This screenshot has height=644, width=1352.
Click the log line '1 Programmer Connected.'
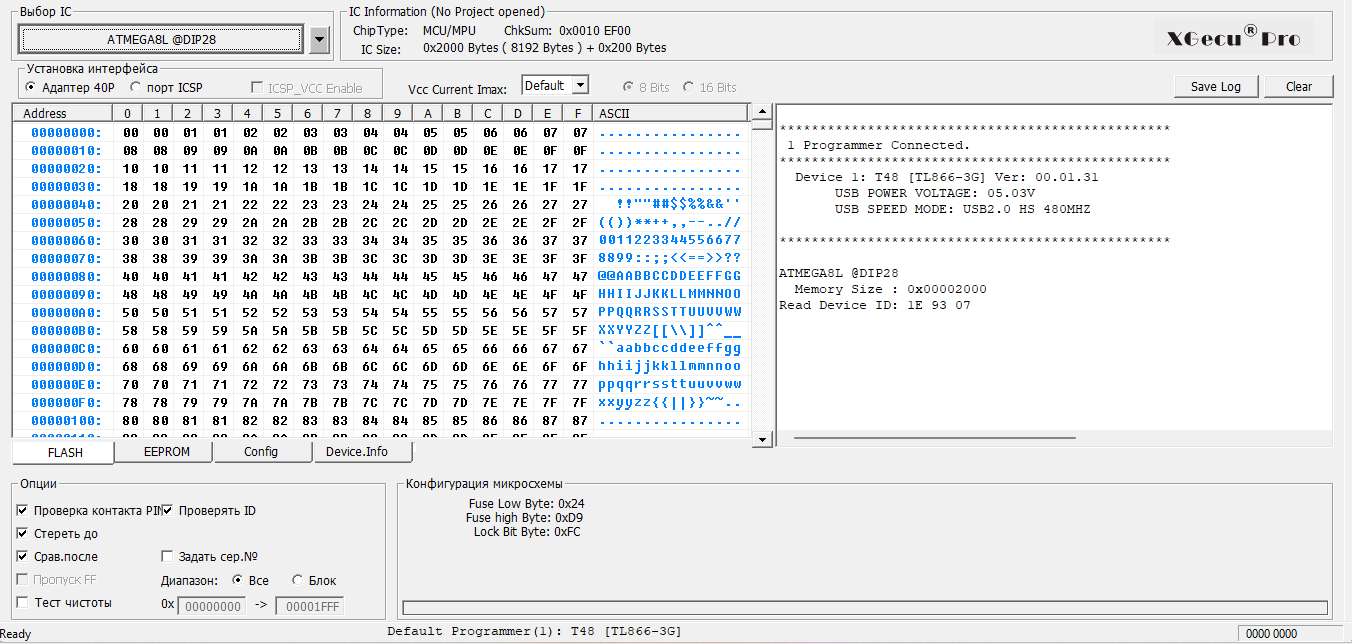(x=879, y=145)
